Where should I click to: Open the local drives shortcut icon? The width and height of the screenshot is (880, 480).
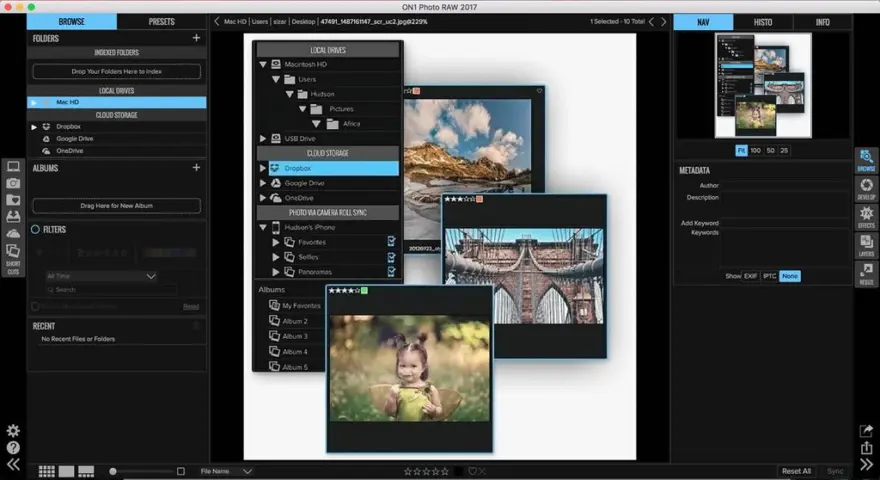click(x=13, y=216)
